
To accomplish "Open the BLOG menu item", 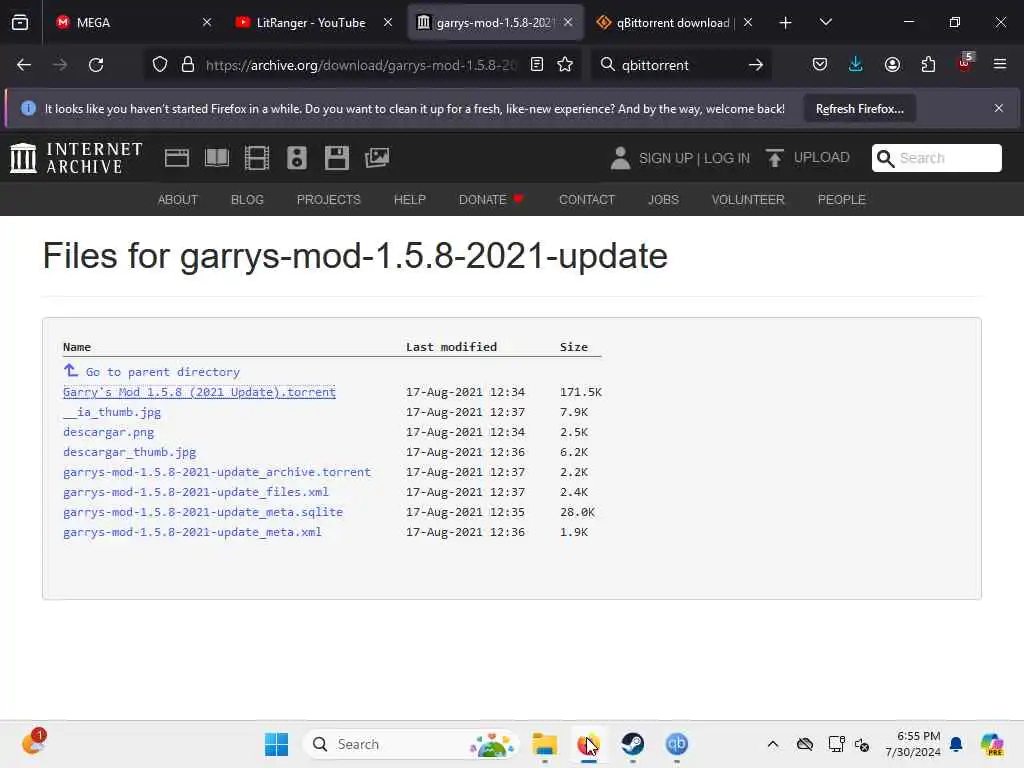I will 248,200.
